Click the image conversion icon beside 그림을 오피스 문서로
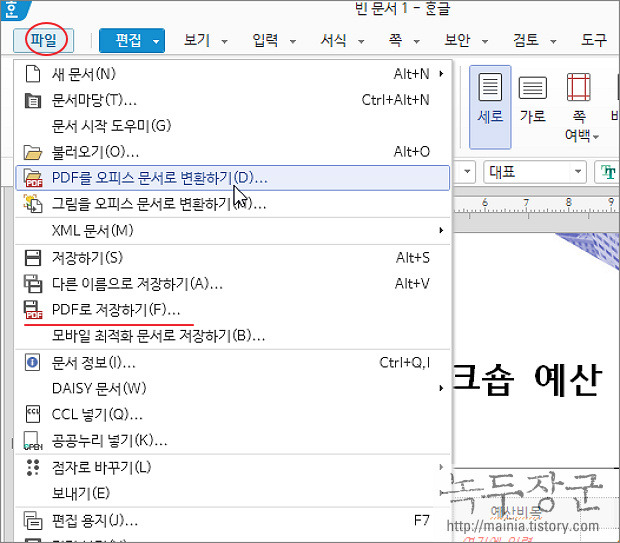The width and height of the screenshot is (620, 543). [x=33, y=204]
